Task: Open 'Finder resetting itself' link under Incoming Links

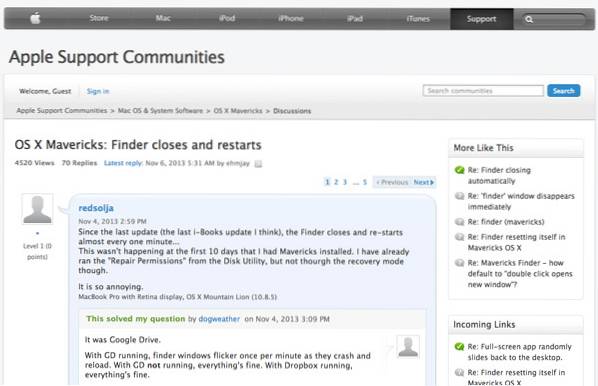Action: click(516, 377)
